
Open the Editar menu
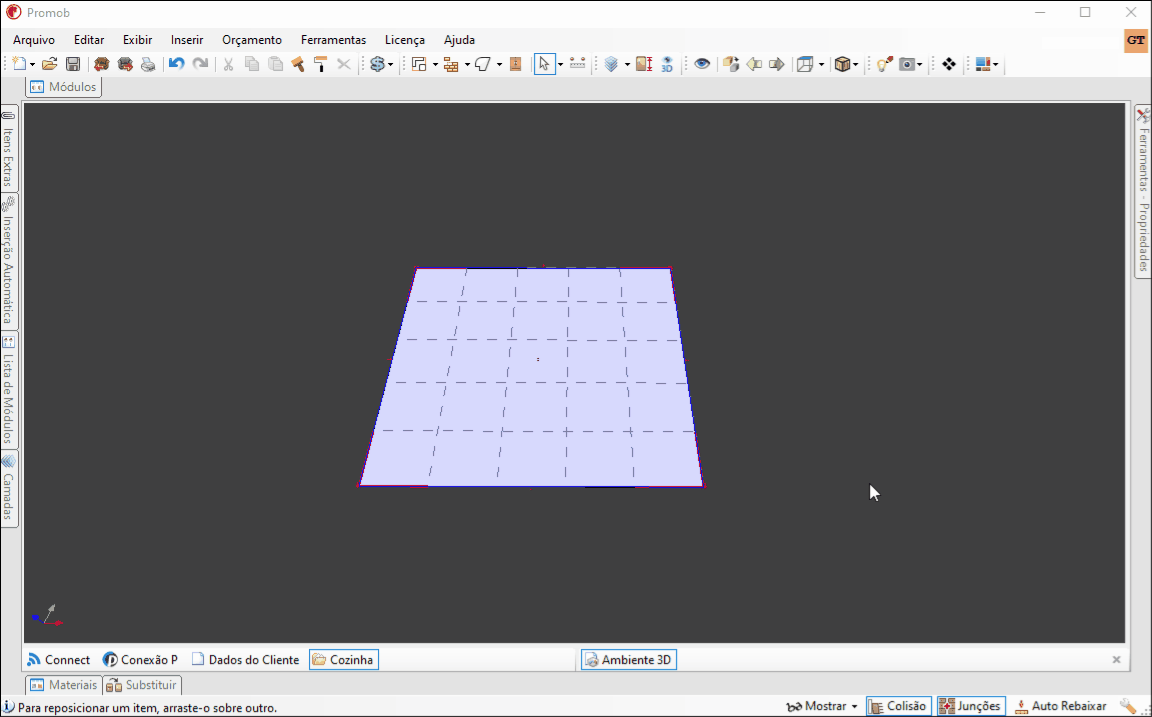coord(89,40)
